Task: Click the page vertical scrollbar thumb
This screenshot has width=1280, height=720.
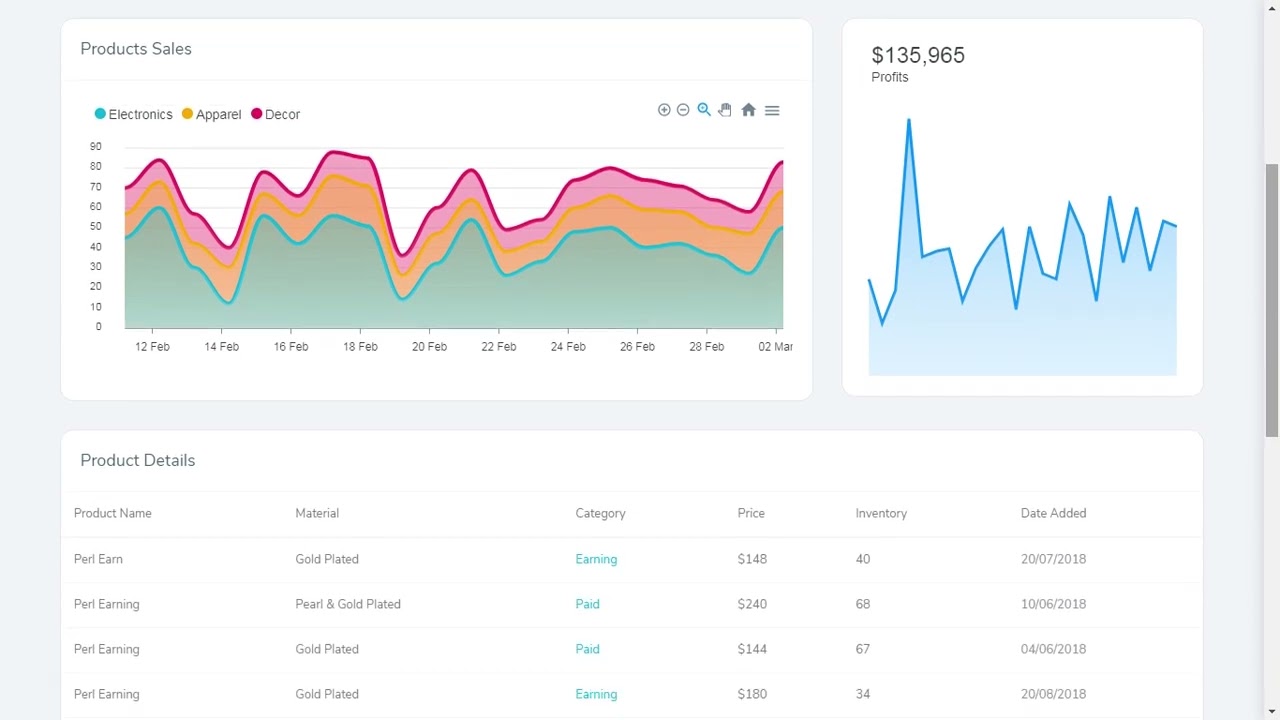Action: point(1272,300)
